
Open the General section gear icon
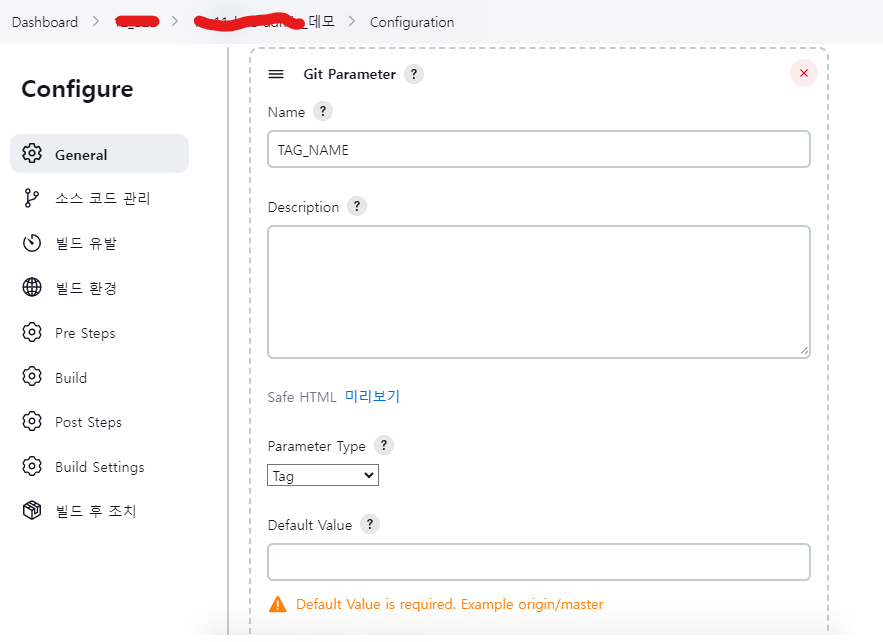coord(32,153)
